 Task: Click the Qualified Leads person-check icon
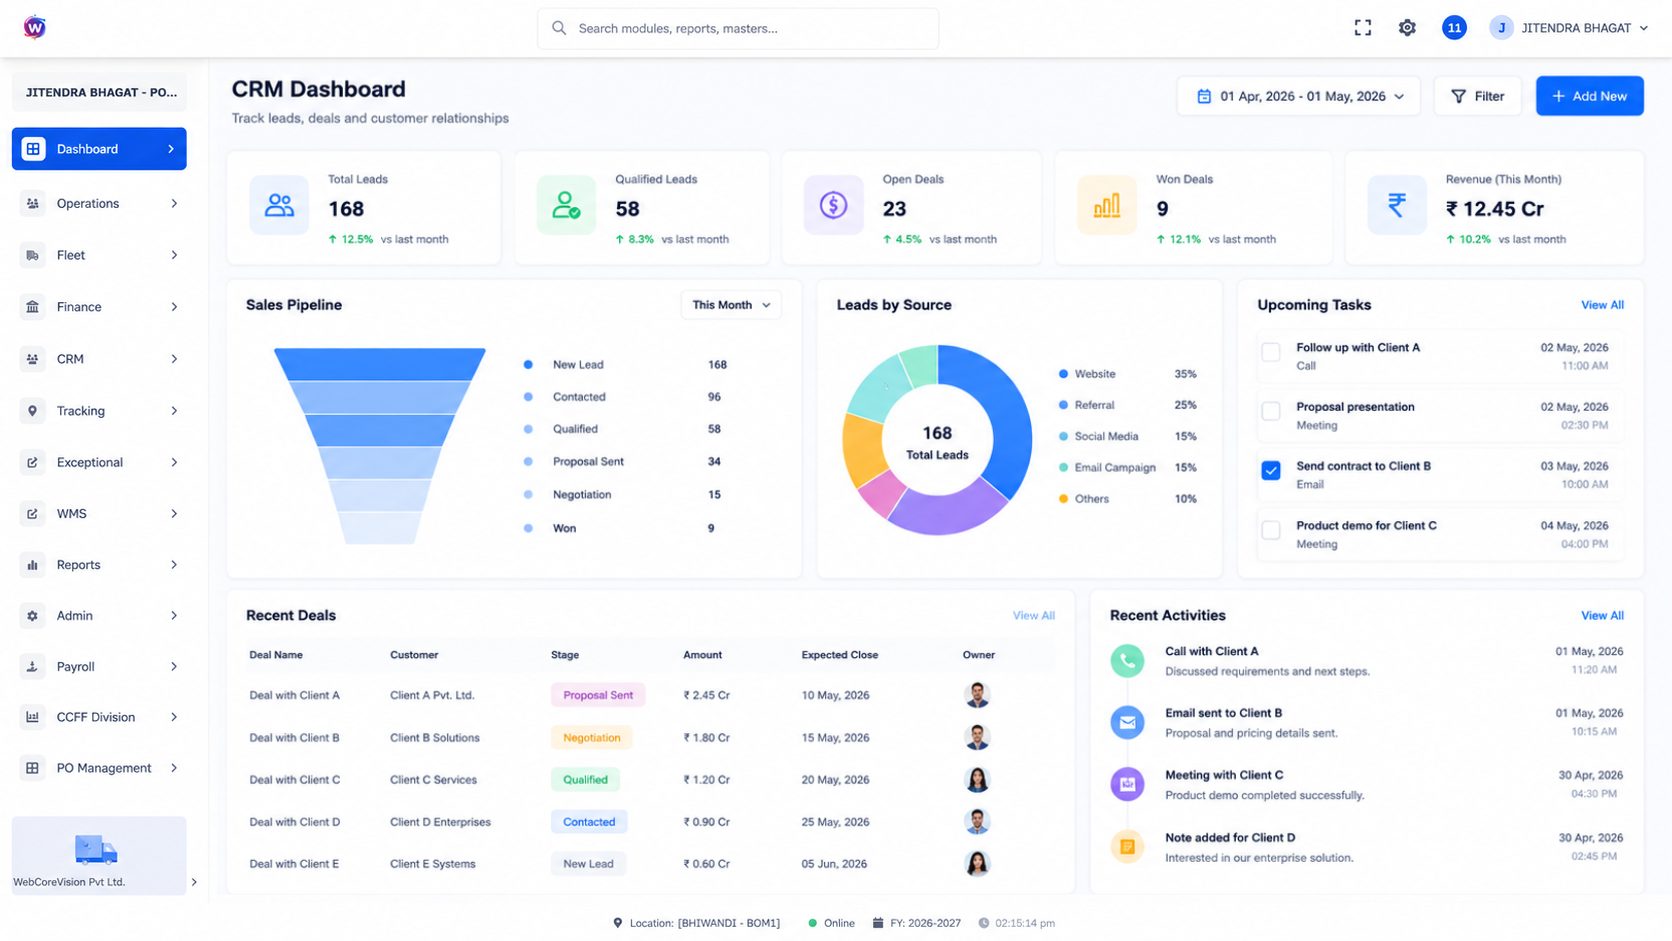(x=566, y=205)
